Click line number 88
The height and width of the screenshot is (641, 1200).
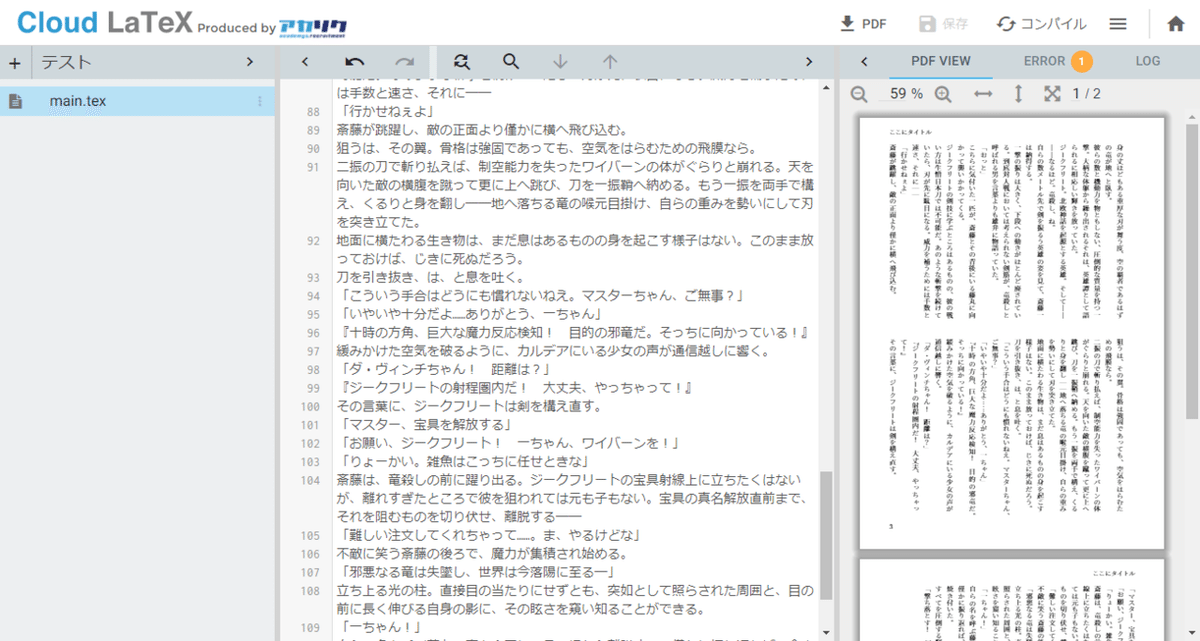314,111
